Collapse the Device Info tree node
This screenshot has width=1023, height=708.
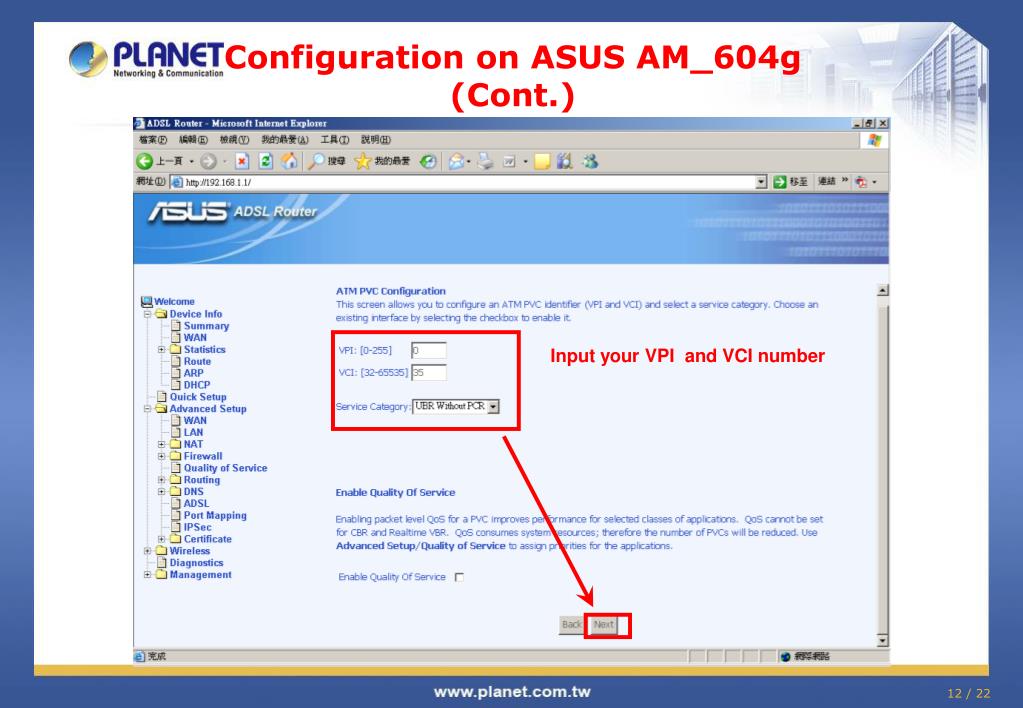pyautogui.click(x=147, y=314)
